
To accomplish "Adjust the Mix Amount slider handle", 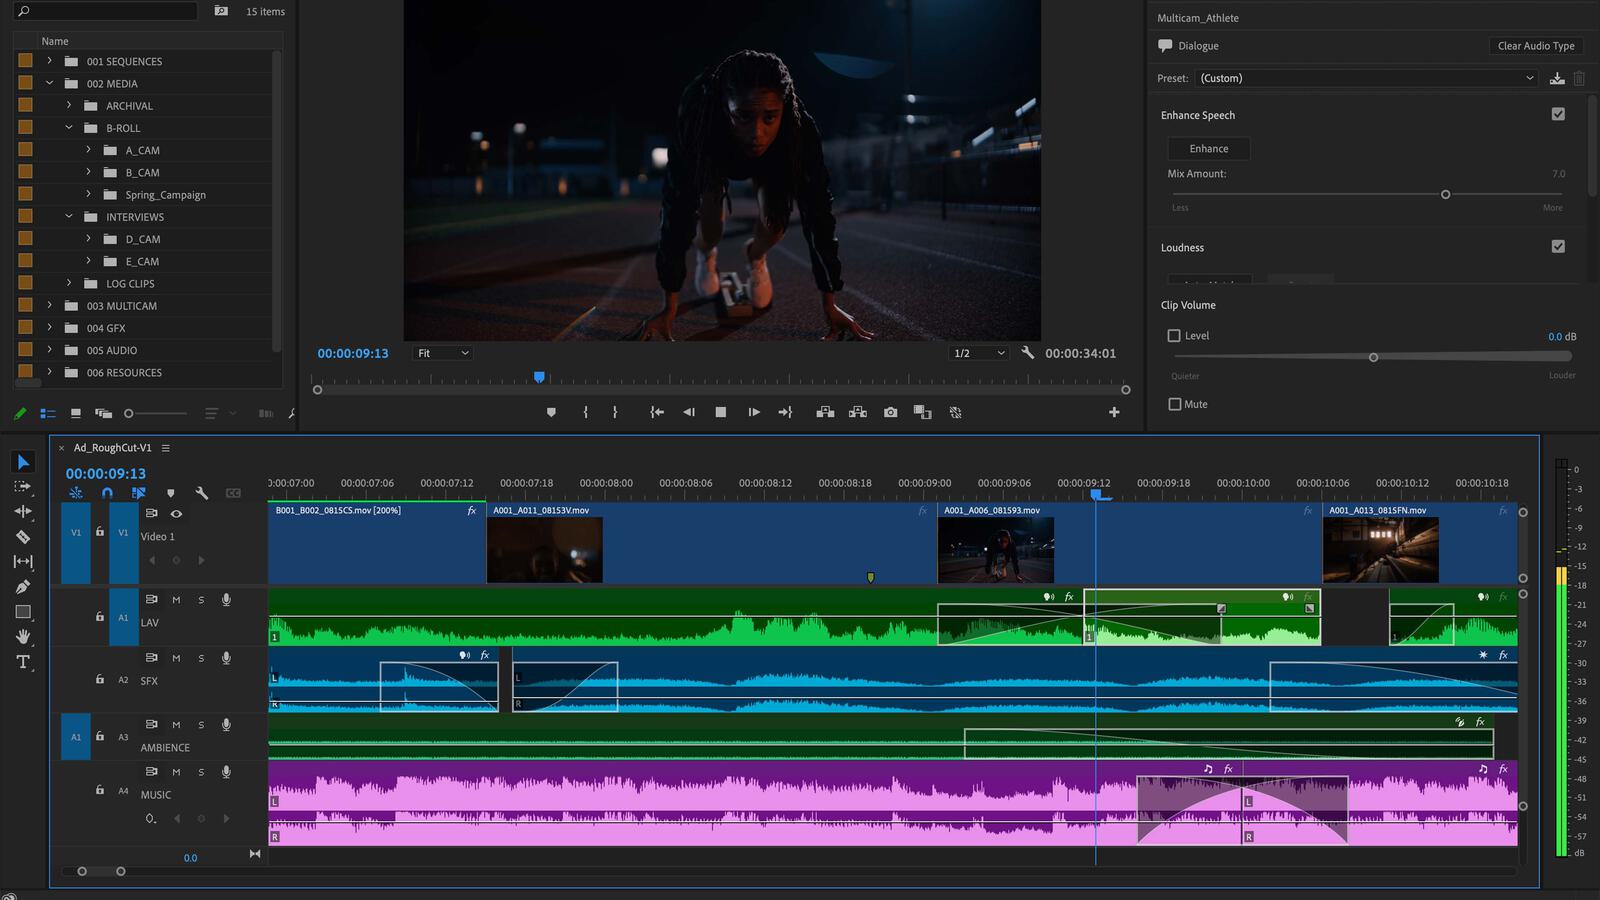I will (1445, 194).
